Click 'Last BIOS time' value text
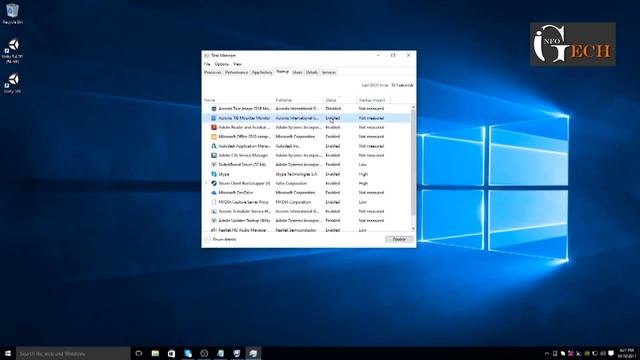Image resolution: width=640 pixels, height=360 pixels. pyautogui.click(x=402, y=85)
